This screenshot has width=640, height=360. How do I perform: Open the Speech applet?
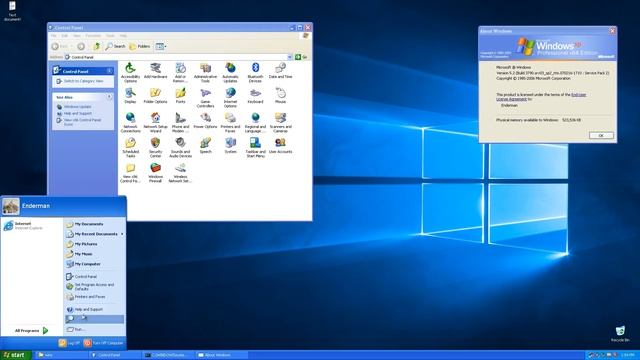(205, 145)
